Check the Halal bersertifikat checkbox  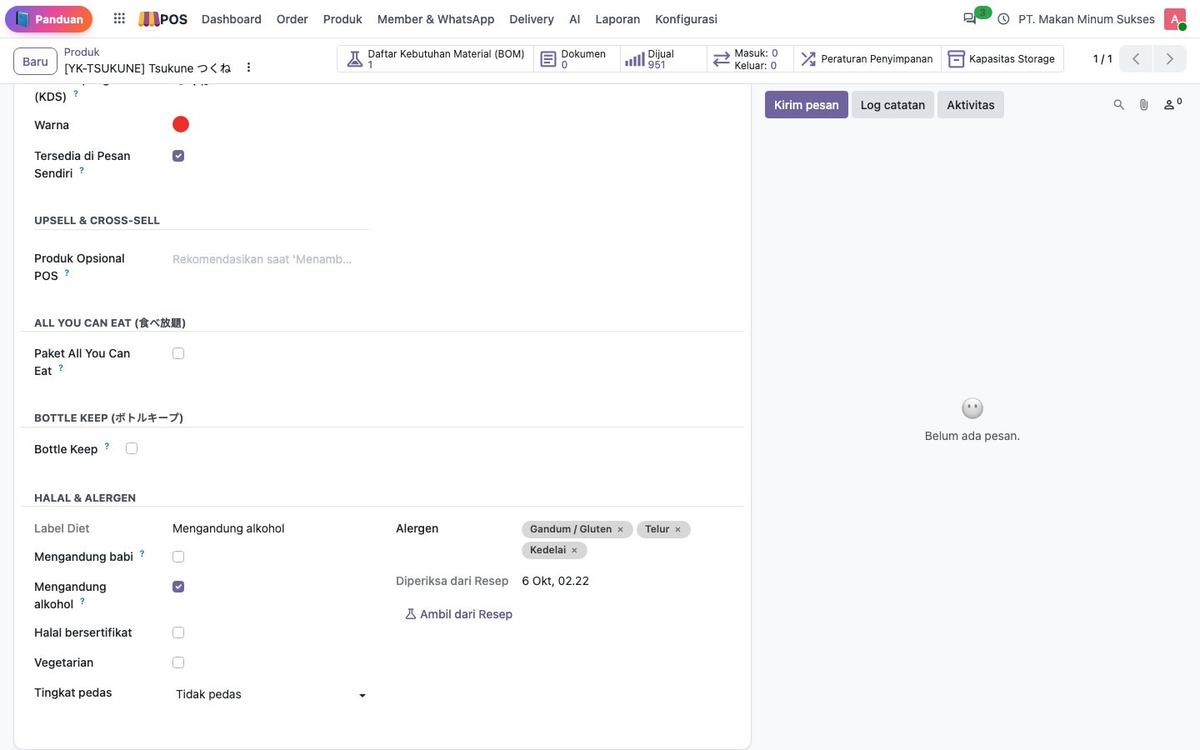178,633
